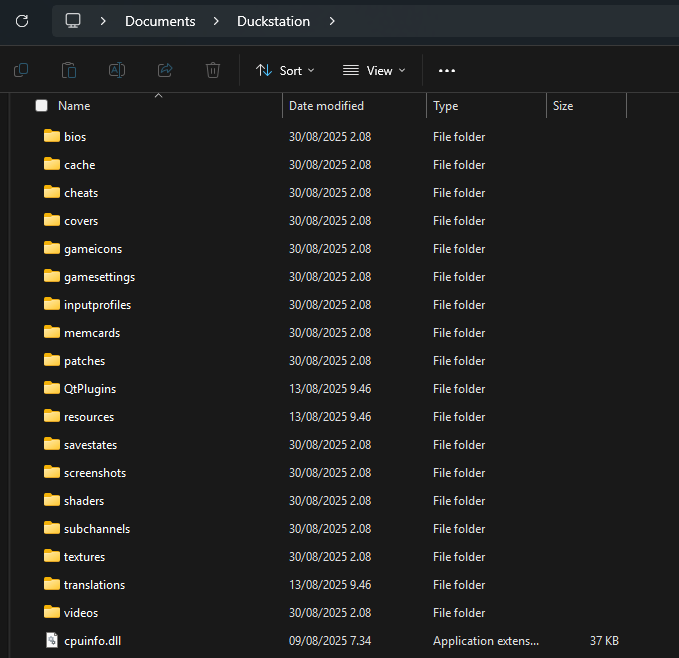
Task: Click the memcards folder icon
Action: tap(52, 332)
